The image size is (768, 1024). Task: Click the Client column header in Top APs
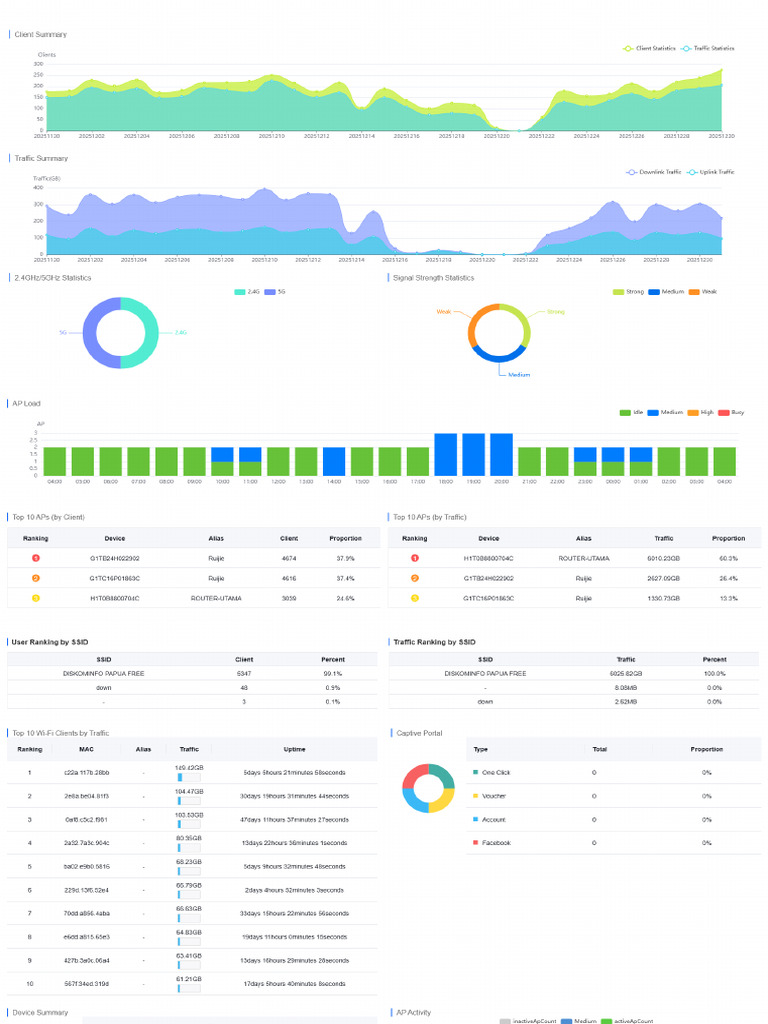click(289, 539)
